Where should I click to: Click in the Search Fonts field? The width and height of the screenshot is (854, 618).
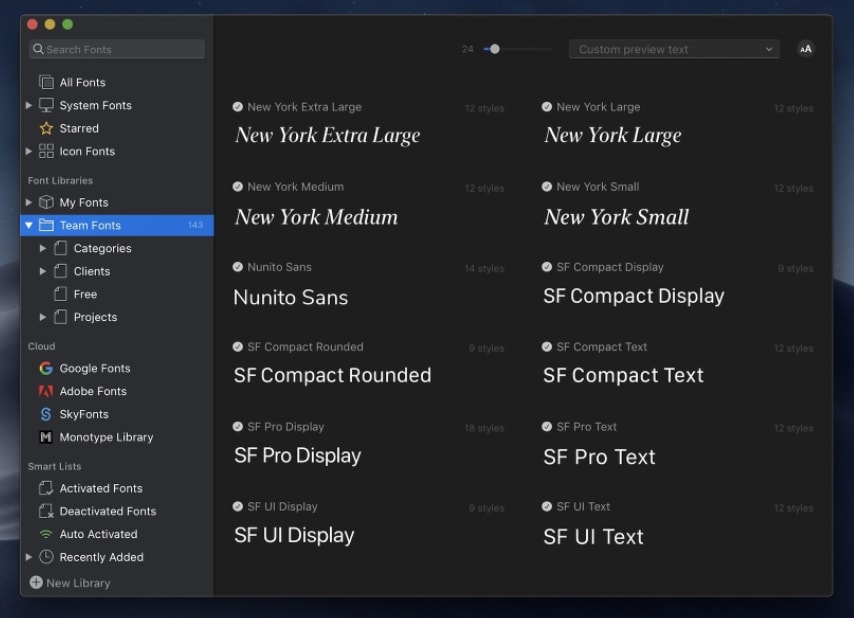pyautogui.click(x=117, y=49)
